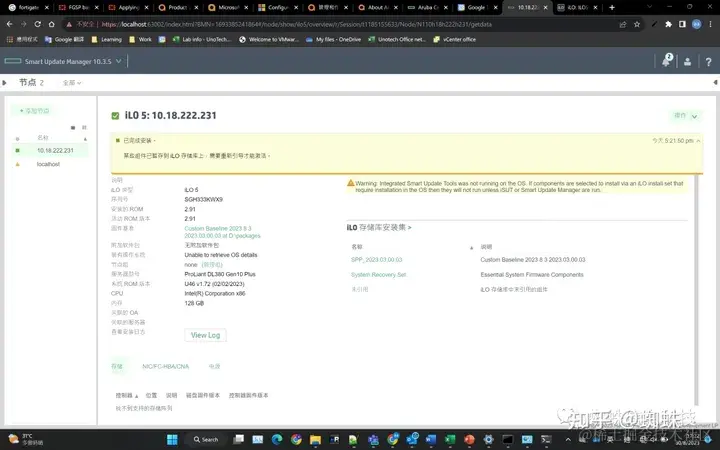Click the browser back arrow
The image size is (720, 450).
click(10, 24)
